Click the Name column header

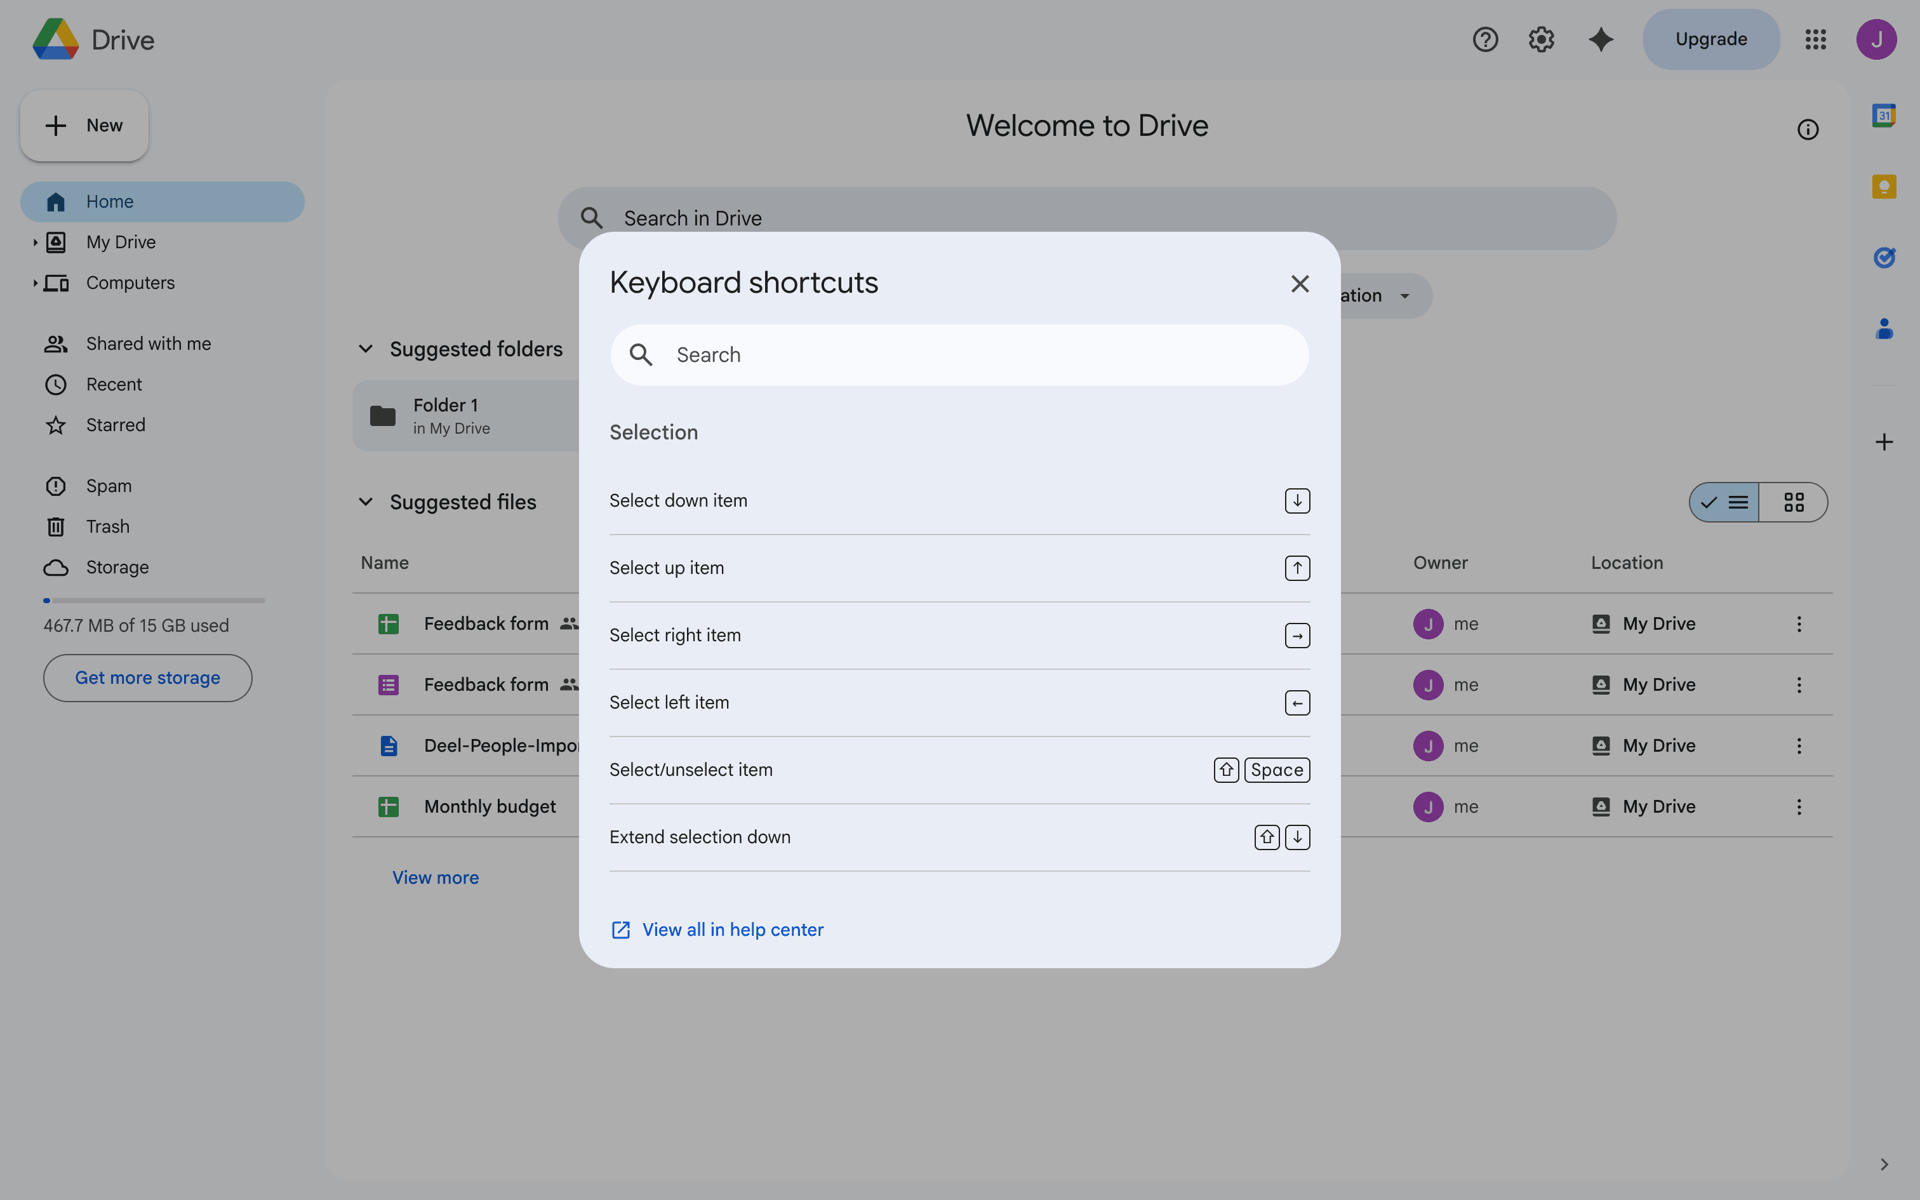(385, 563)
